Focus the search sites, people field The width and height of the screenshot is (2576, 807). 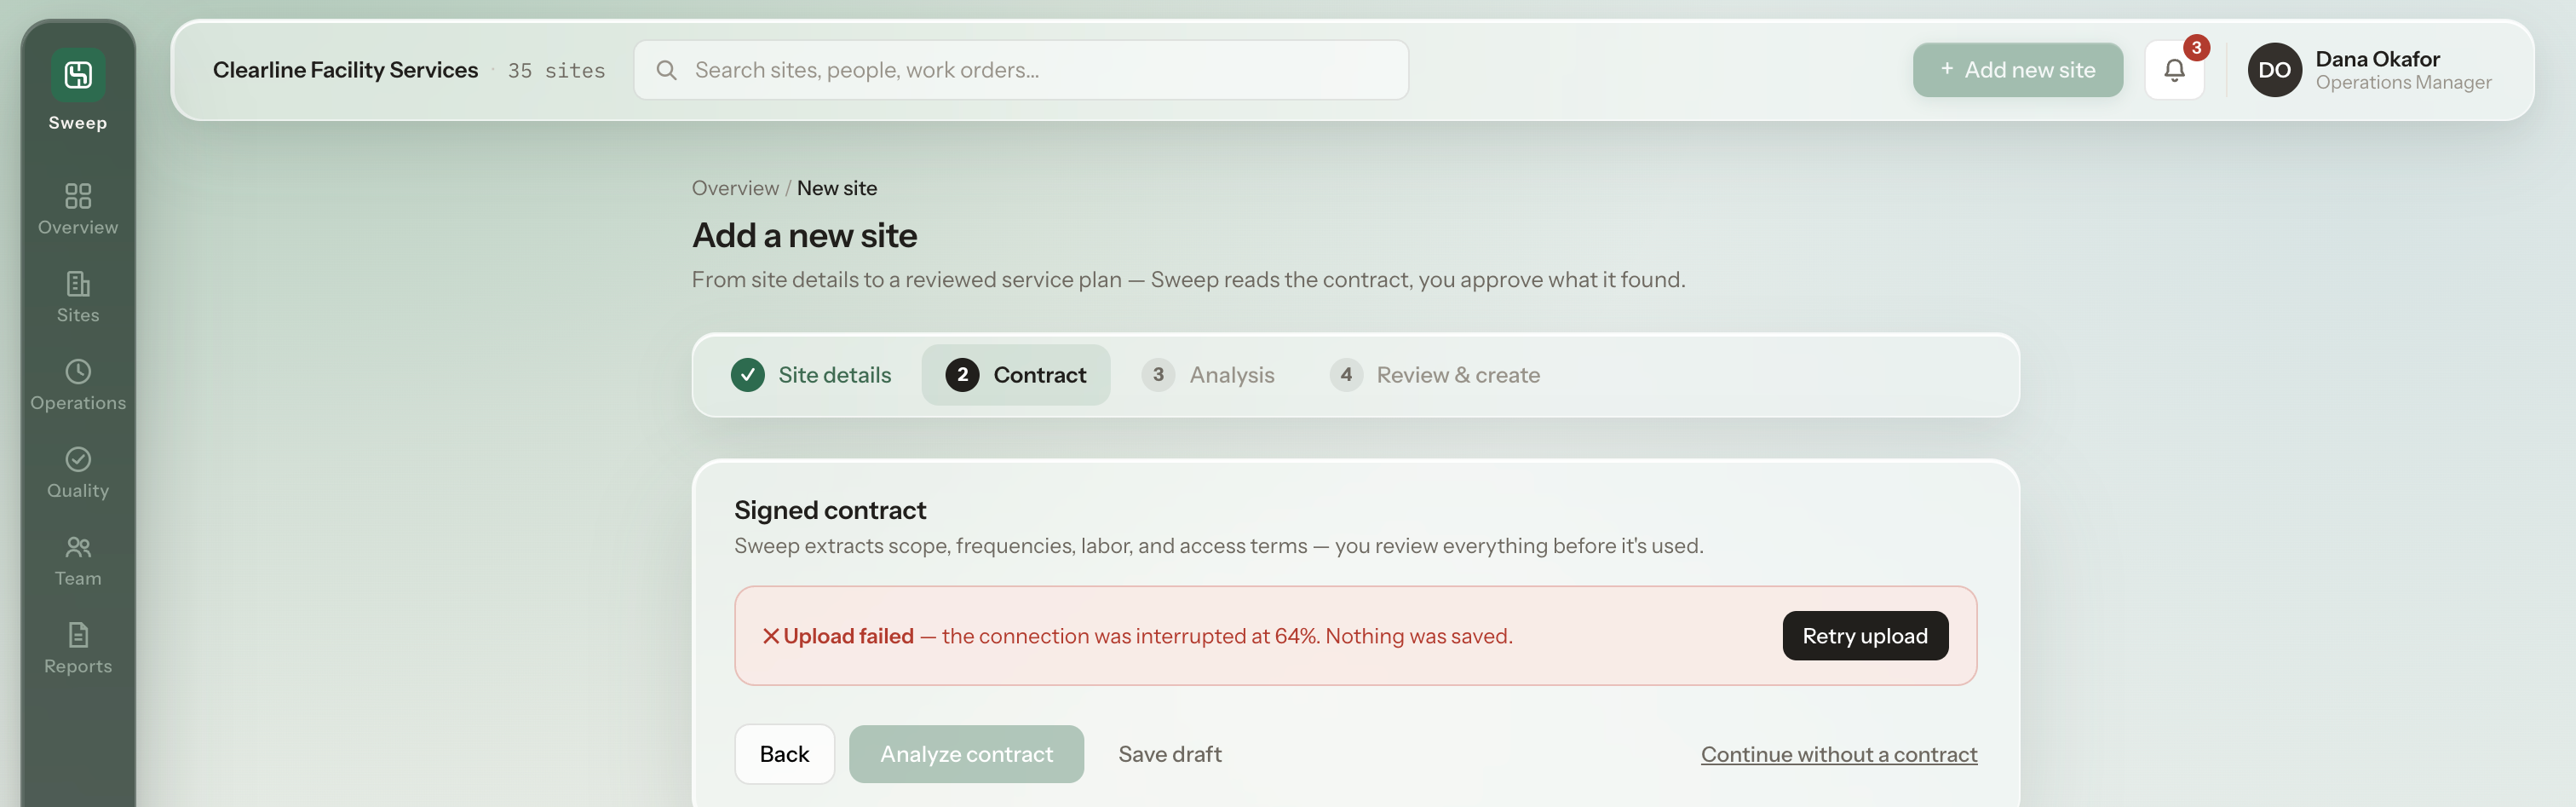coord(1021,70)
